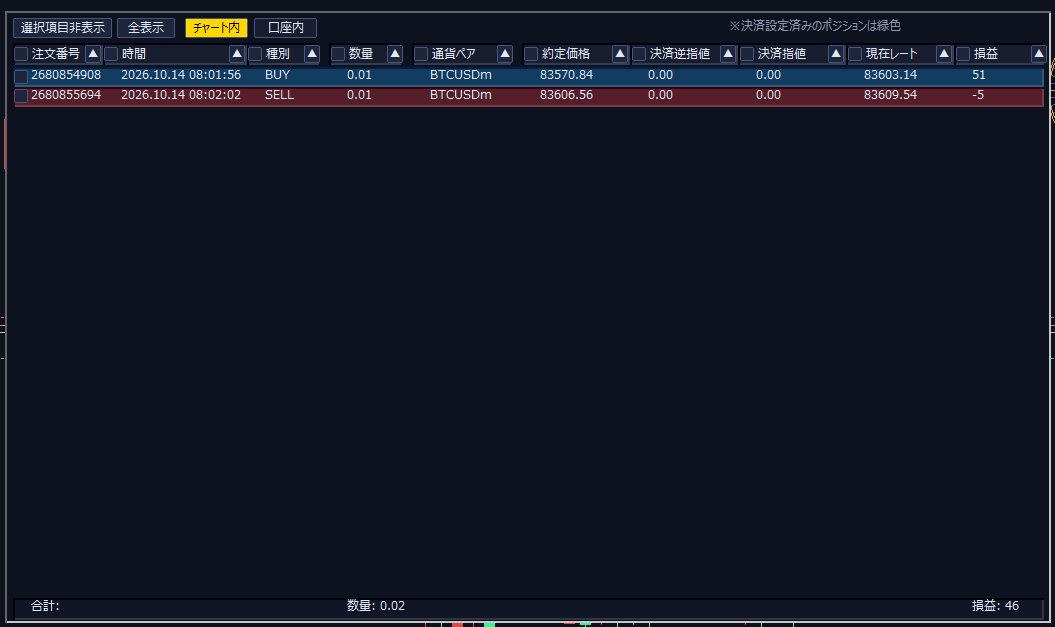Click the total 数量: 0.02 footer
This screenshot has height=627, width=1055.
[376, 605]
